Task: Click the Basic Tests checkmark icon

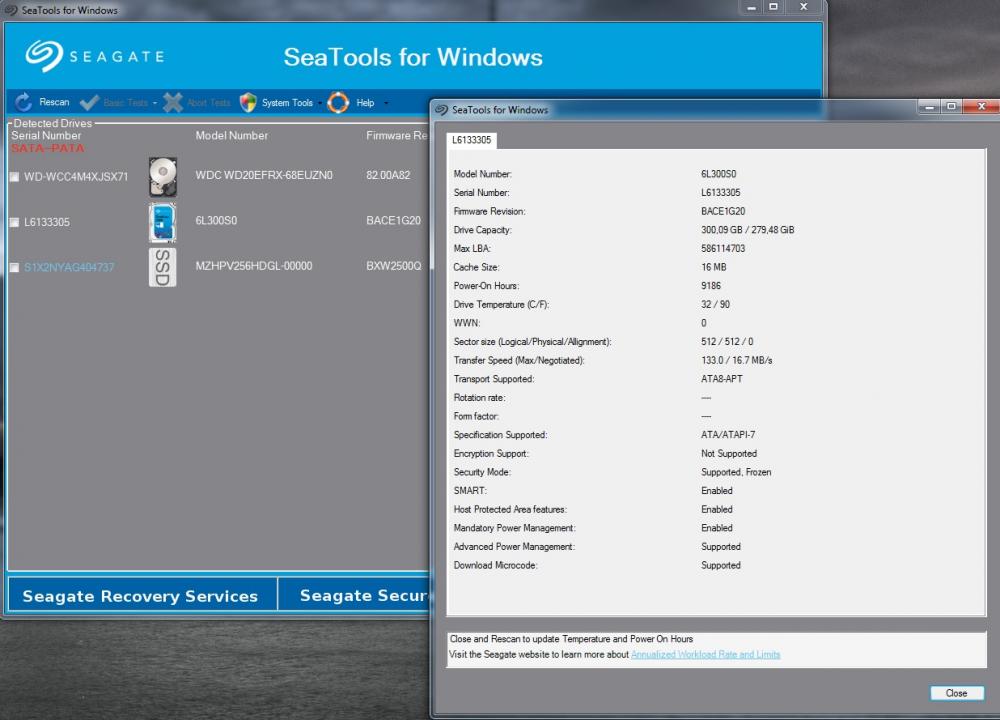Action: pyautogui.click(x=89, y=102)
